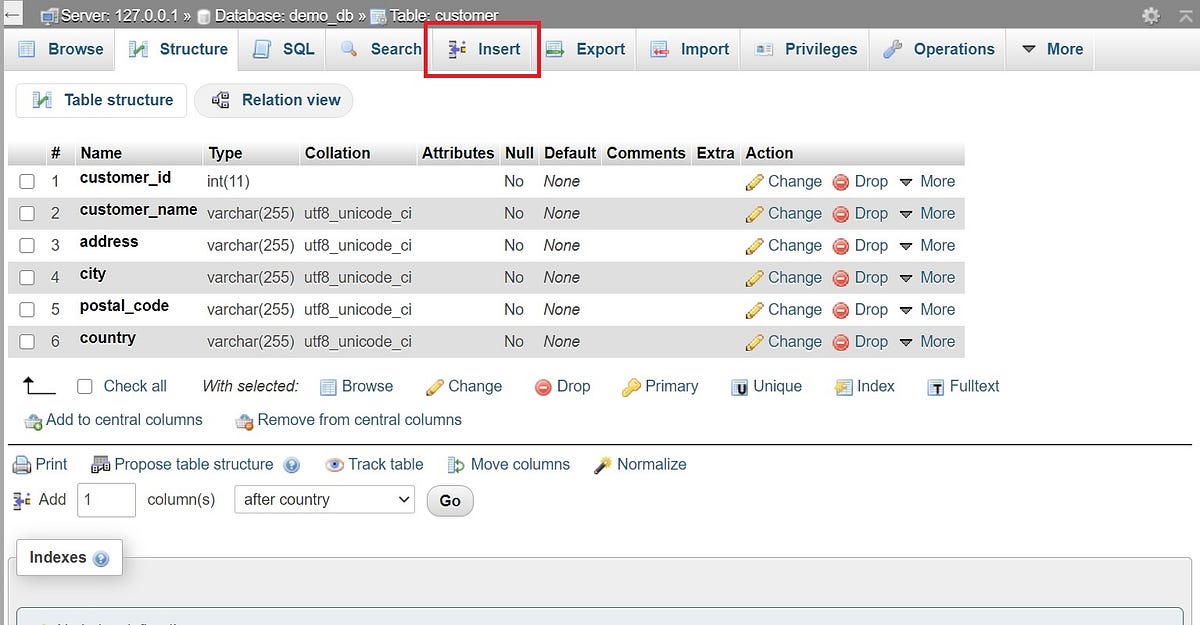Enable the Check all checkbox
This screenshot has height=625, width=1200.
85,386
